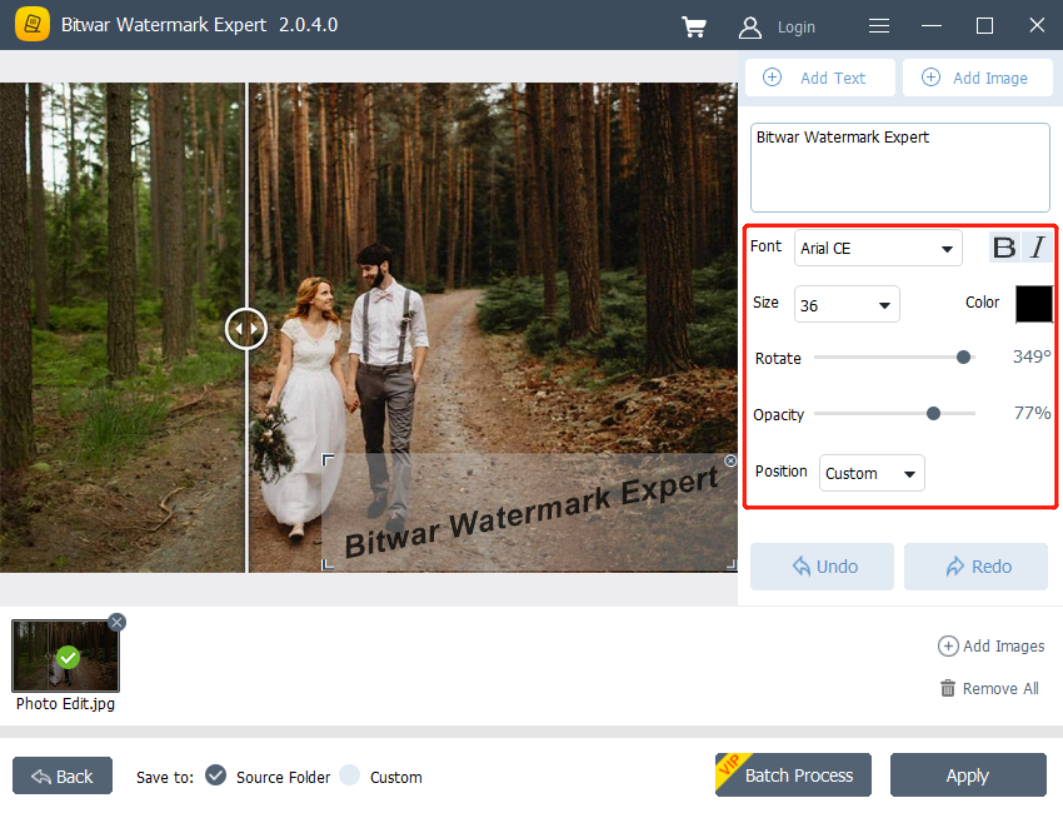Click the Undo button
This screenshot has height=813, width=1063.
(x=822, y=566)
